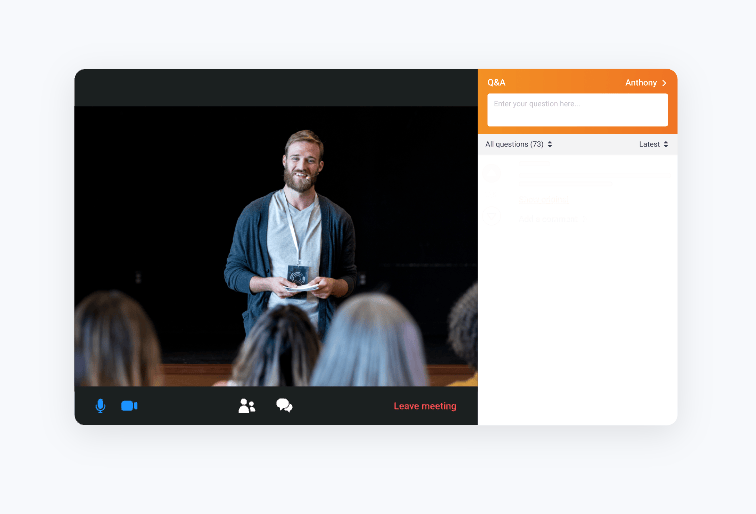Click the faded round icon beside Add a comment
This screenshot has height=514, width=756.
(491, 217)
